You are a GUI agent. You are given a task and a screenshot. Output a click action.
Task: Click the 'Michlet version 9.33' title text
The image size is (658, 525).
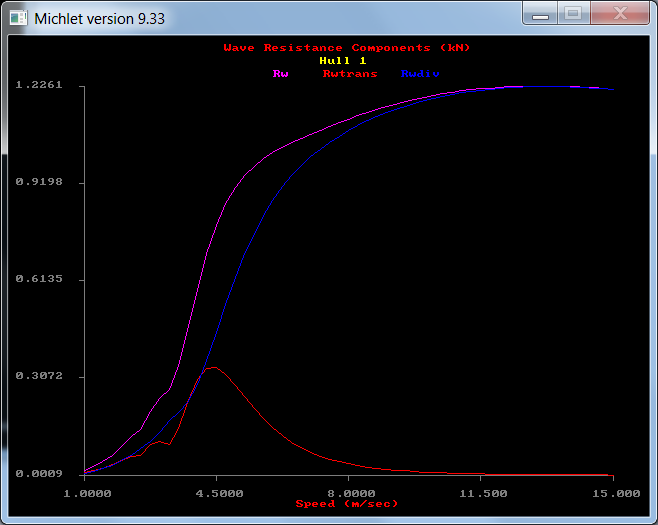99,18
